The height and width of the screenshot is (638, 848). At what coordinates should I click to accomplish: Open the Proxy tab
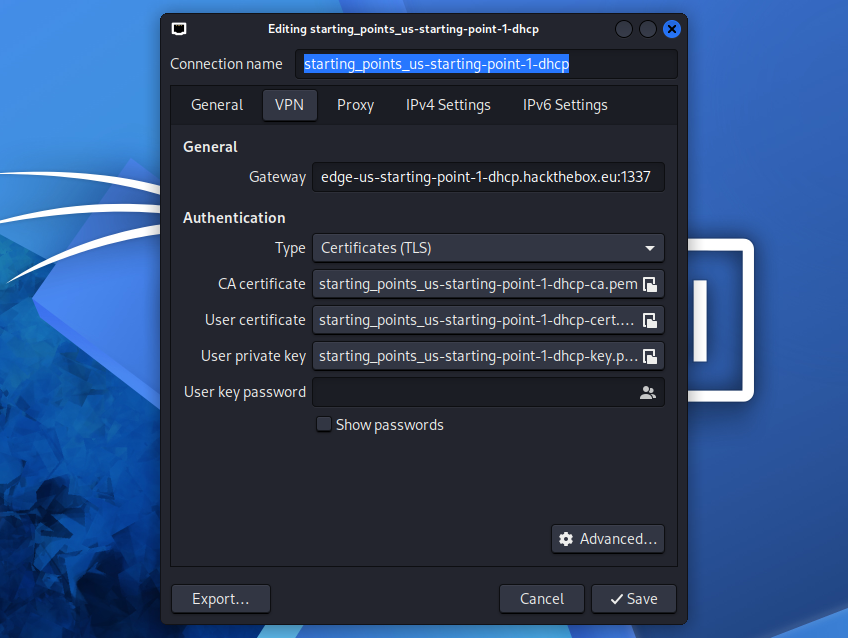355,105
